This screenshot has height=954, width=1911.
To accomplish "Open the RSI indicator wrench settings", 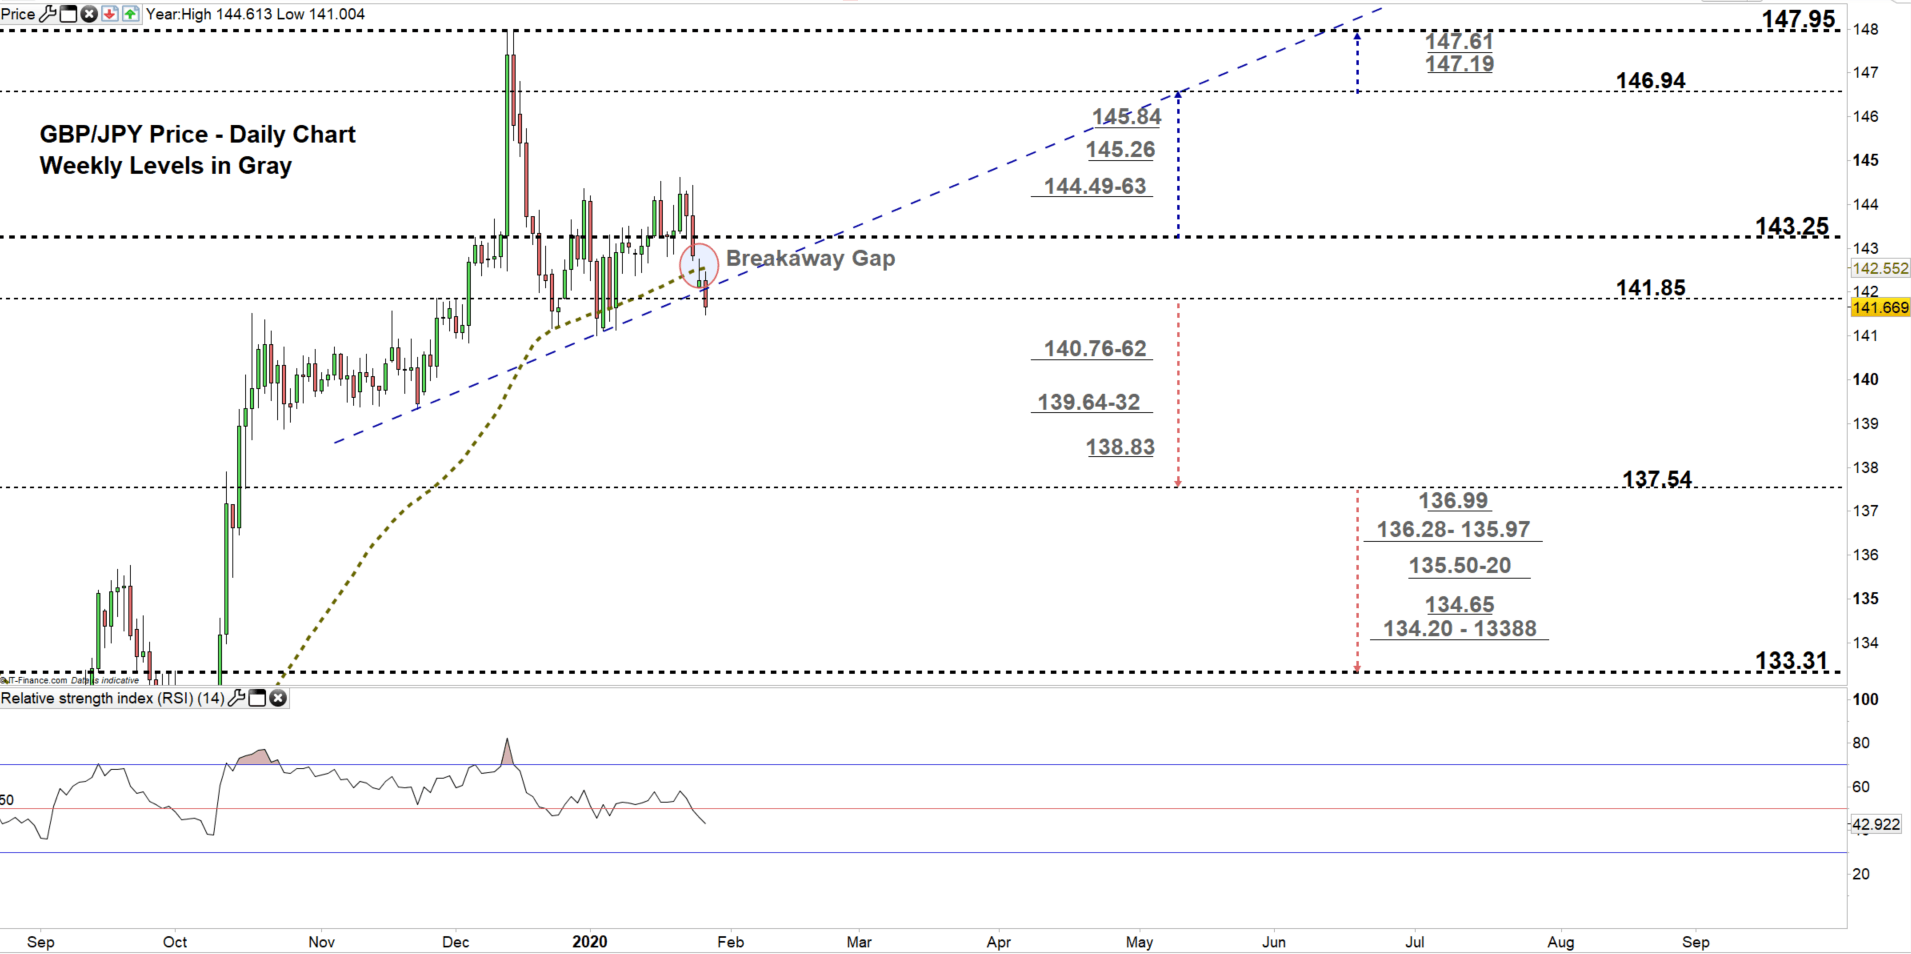I will pyautogui.click(x=236, y=698).
